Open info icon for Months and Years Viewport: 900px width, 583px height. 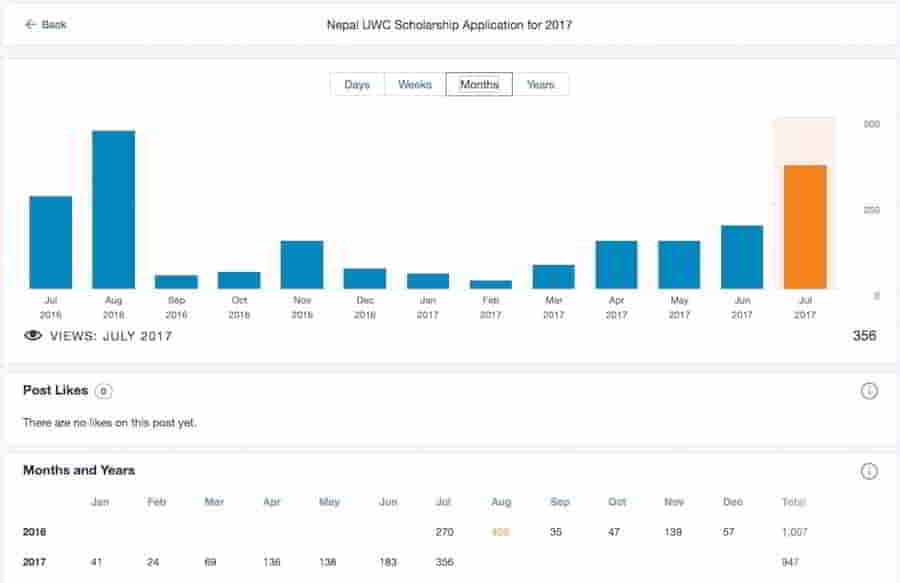click(869, 471)
